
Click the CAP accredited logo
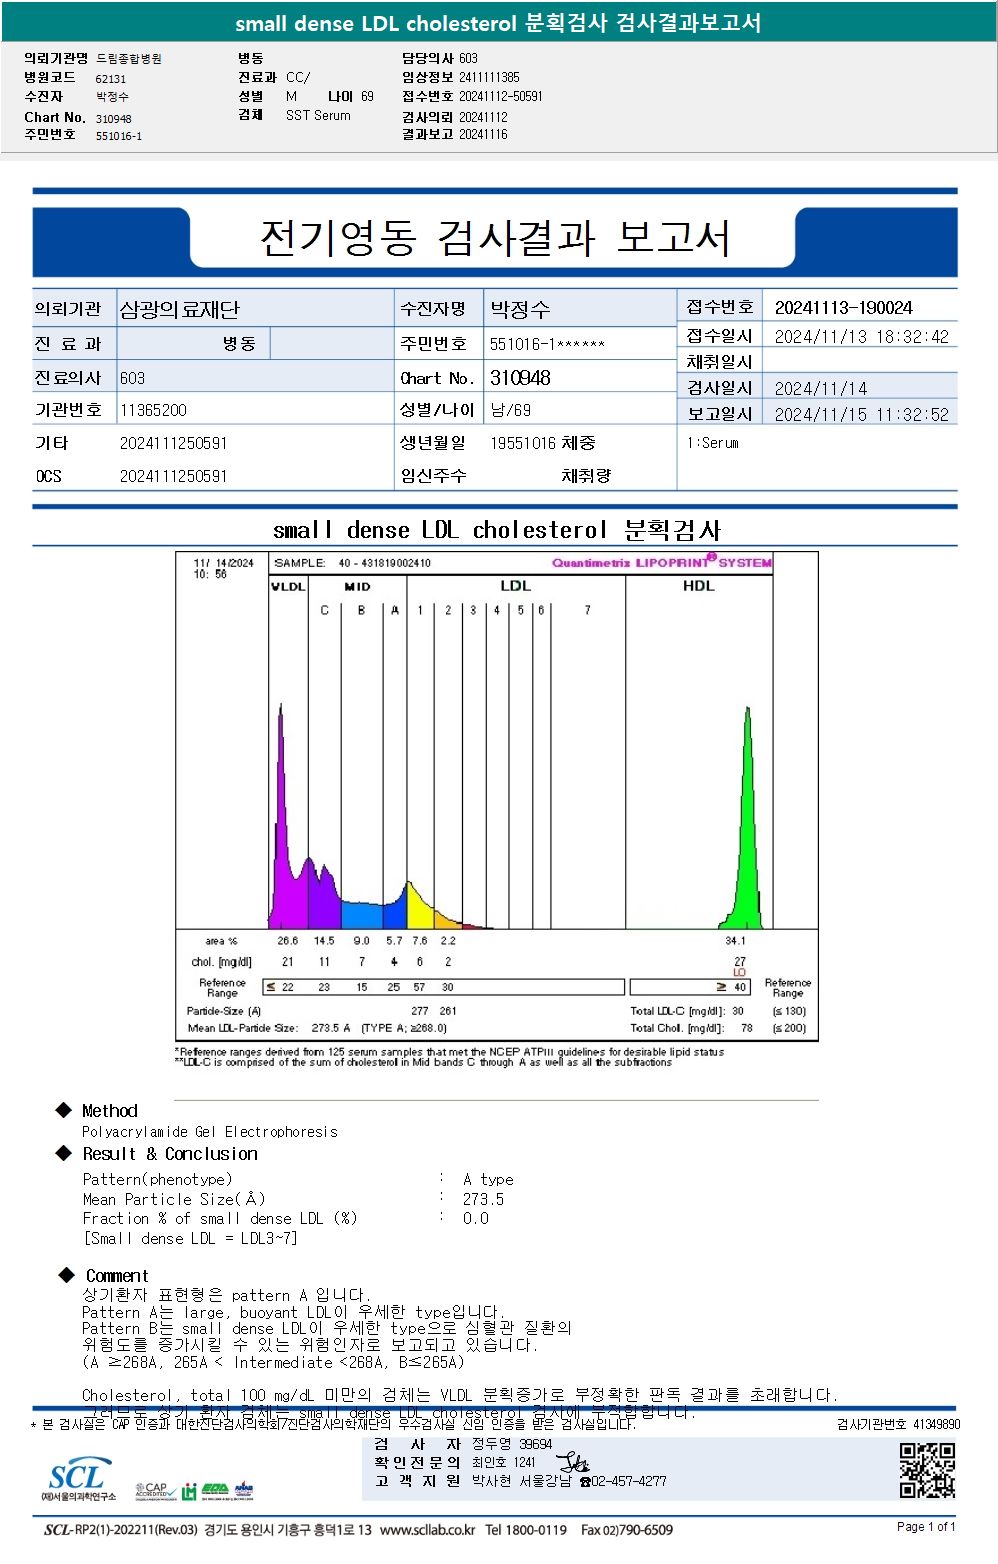[154, 1490]
